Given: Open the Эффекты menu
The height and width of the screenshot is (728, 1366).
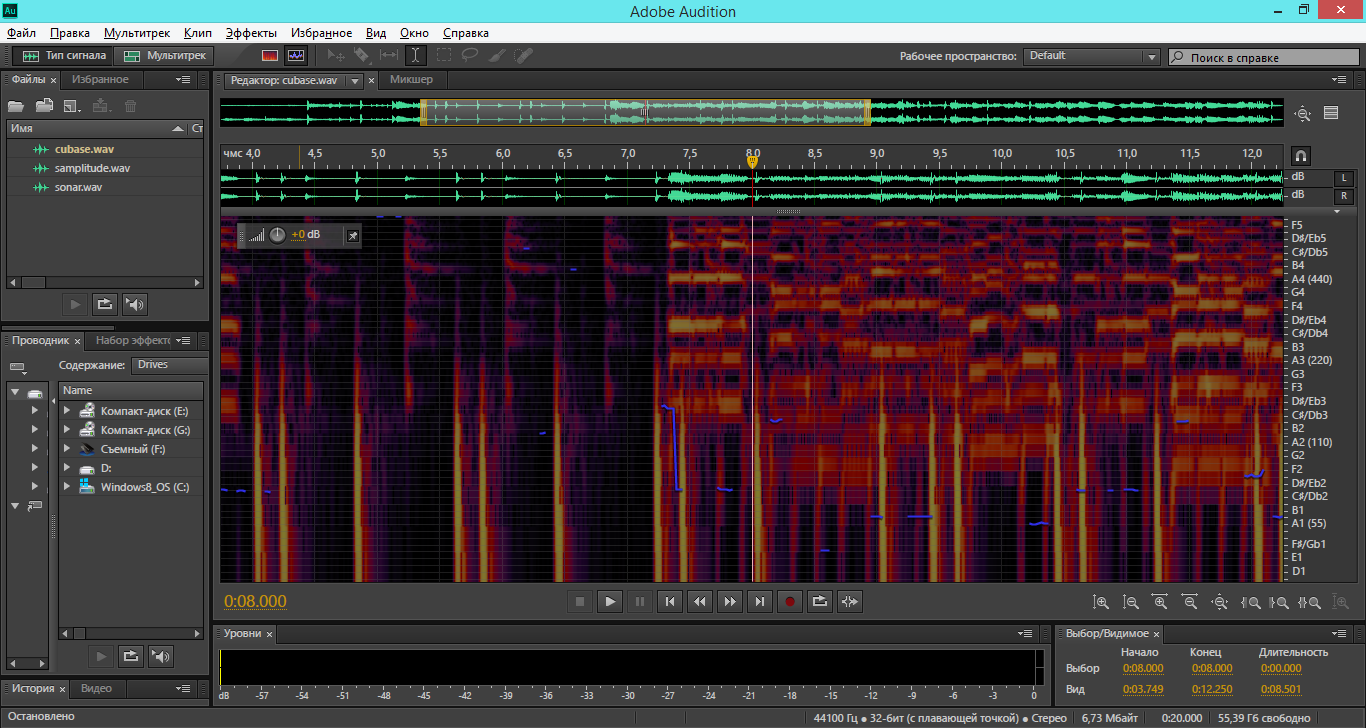Looking at the screenshot, I should pos(251,33).
